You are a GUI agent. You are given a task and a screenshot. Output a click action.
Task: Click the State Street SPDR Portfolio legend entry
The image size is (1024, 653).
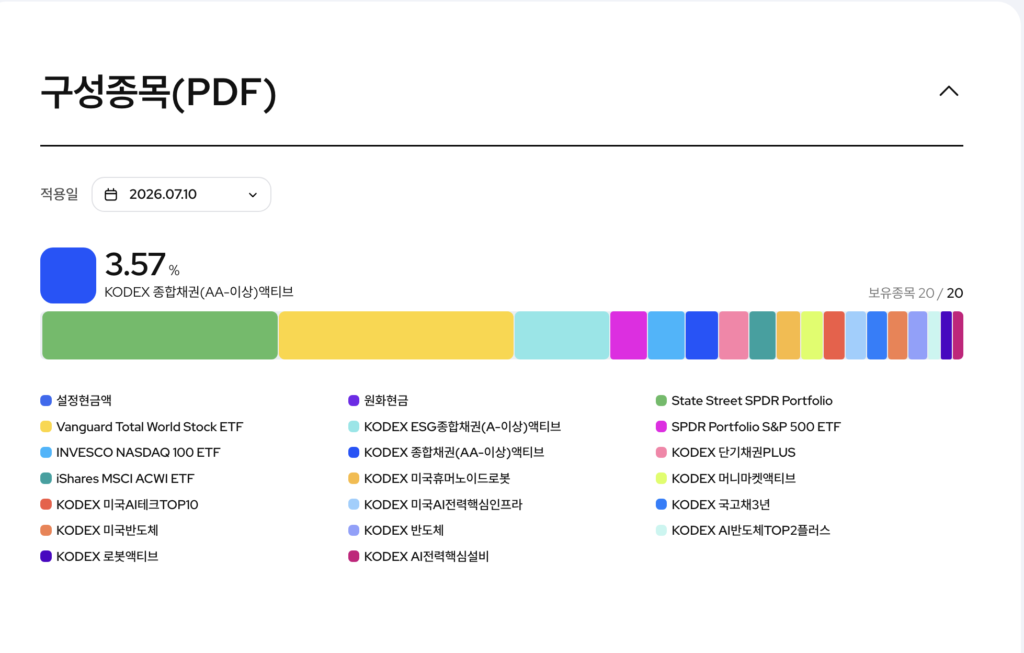coord(744,400)
